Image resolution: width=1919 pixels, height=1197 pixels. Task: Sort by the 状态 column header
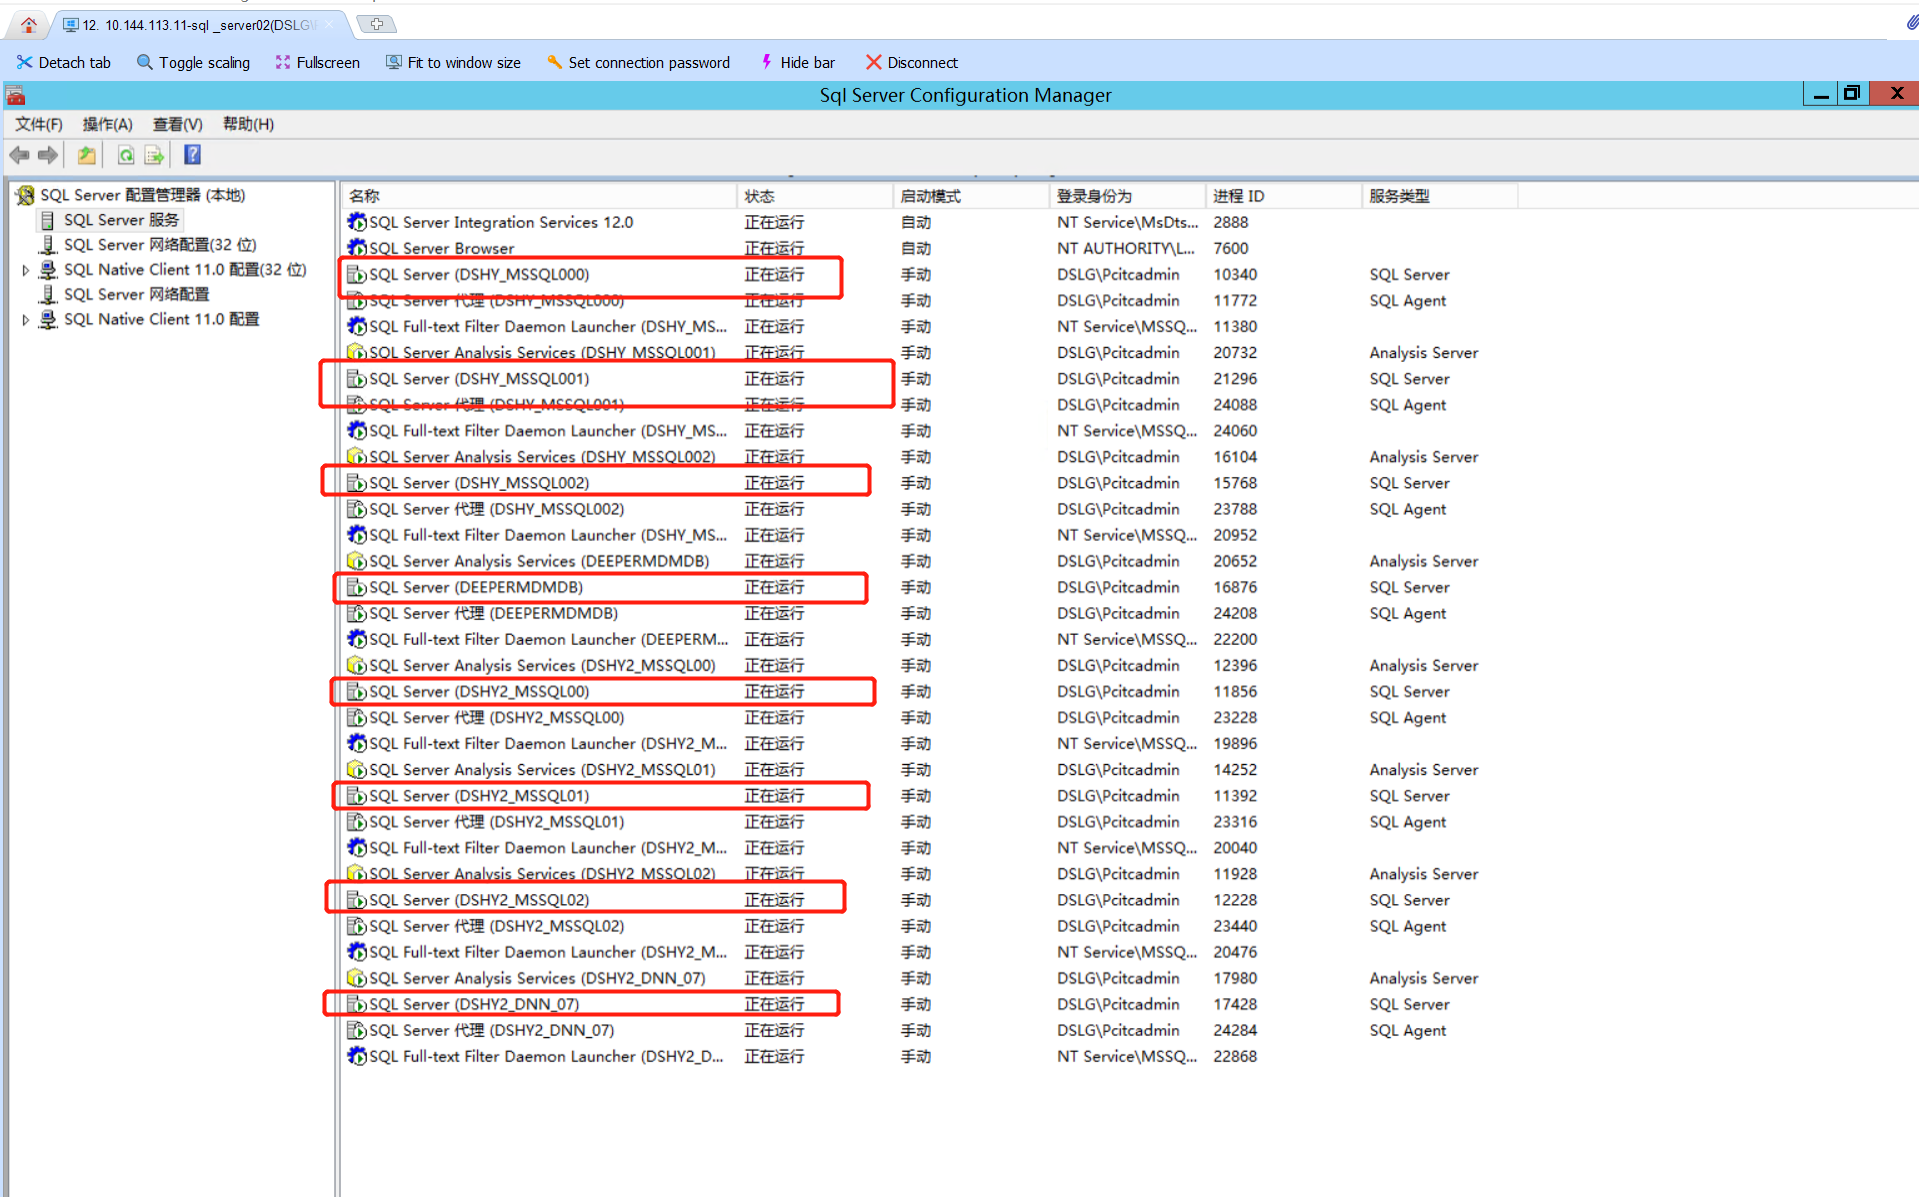(815, 196)
